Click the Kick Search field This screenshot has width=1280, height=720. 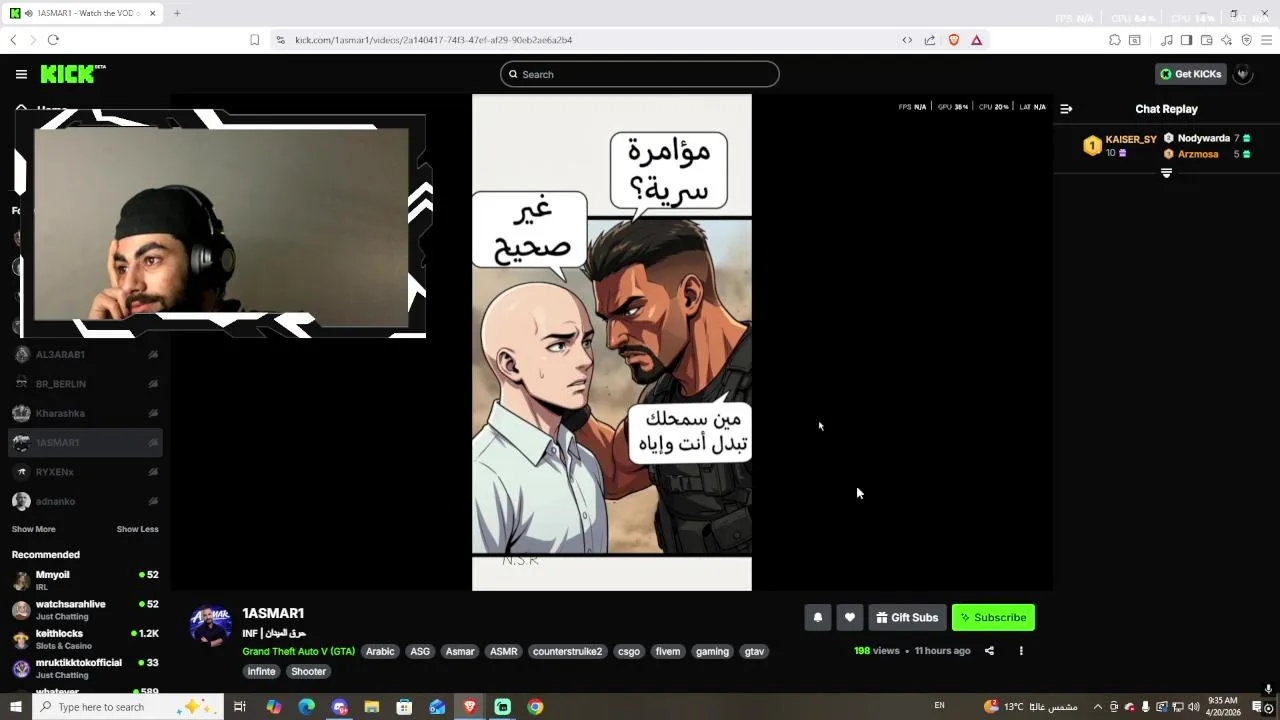click(640, 74)
